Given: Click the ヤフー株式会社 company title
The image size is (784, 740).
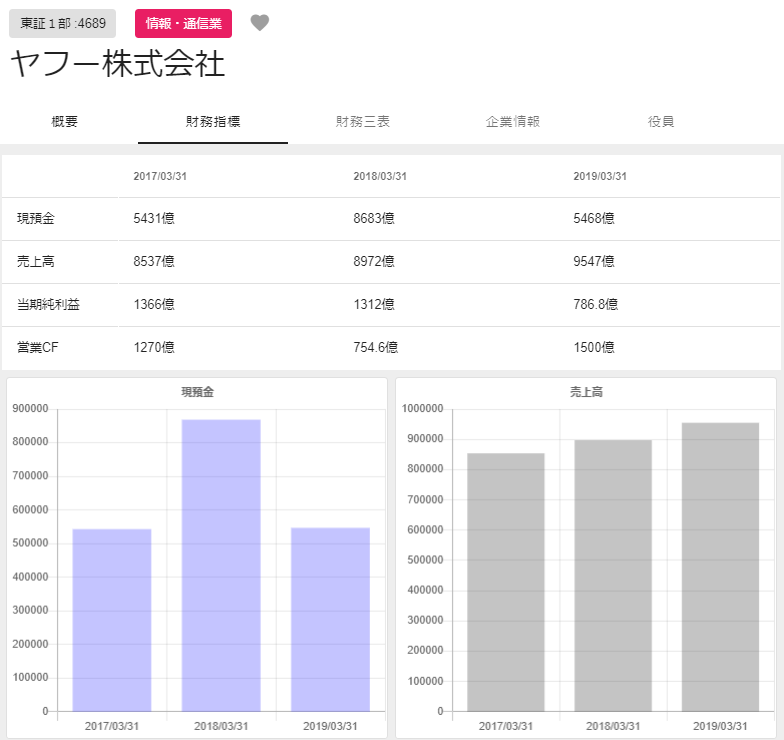Looking at the screenshot, I should (118, 64).
